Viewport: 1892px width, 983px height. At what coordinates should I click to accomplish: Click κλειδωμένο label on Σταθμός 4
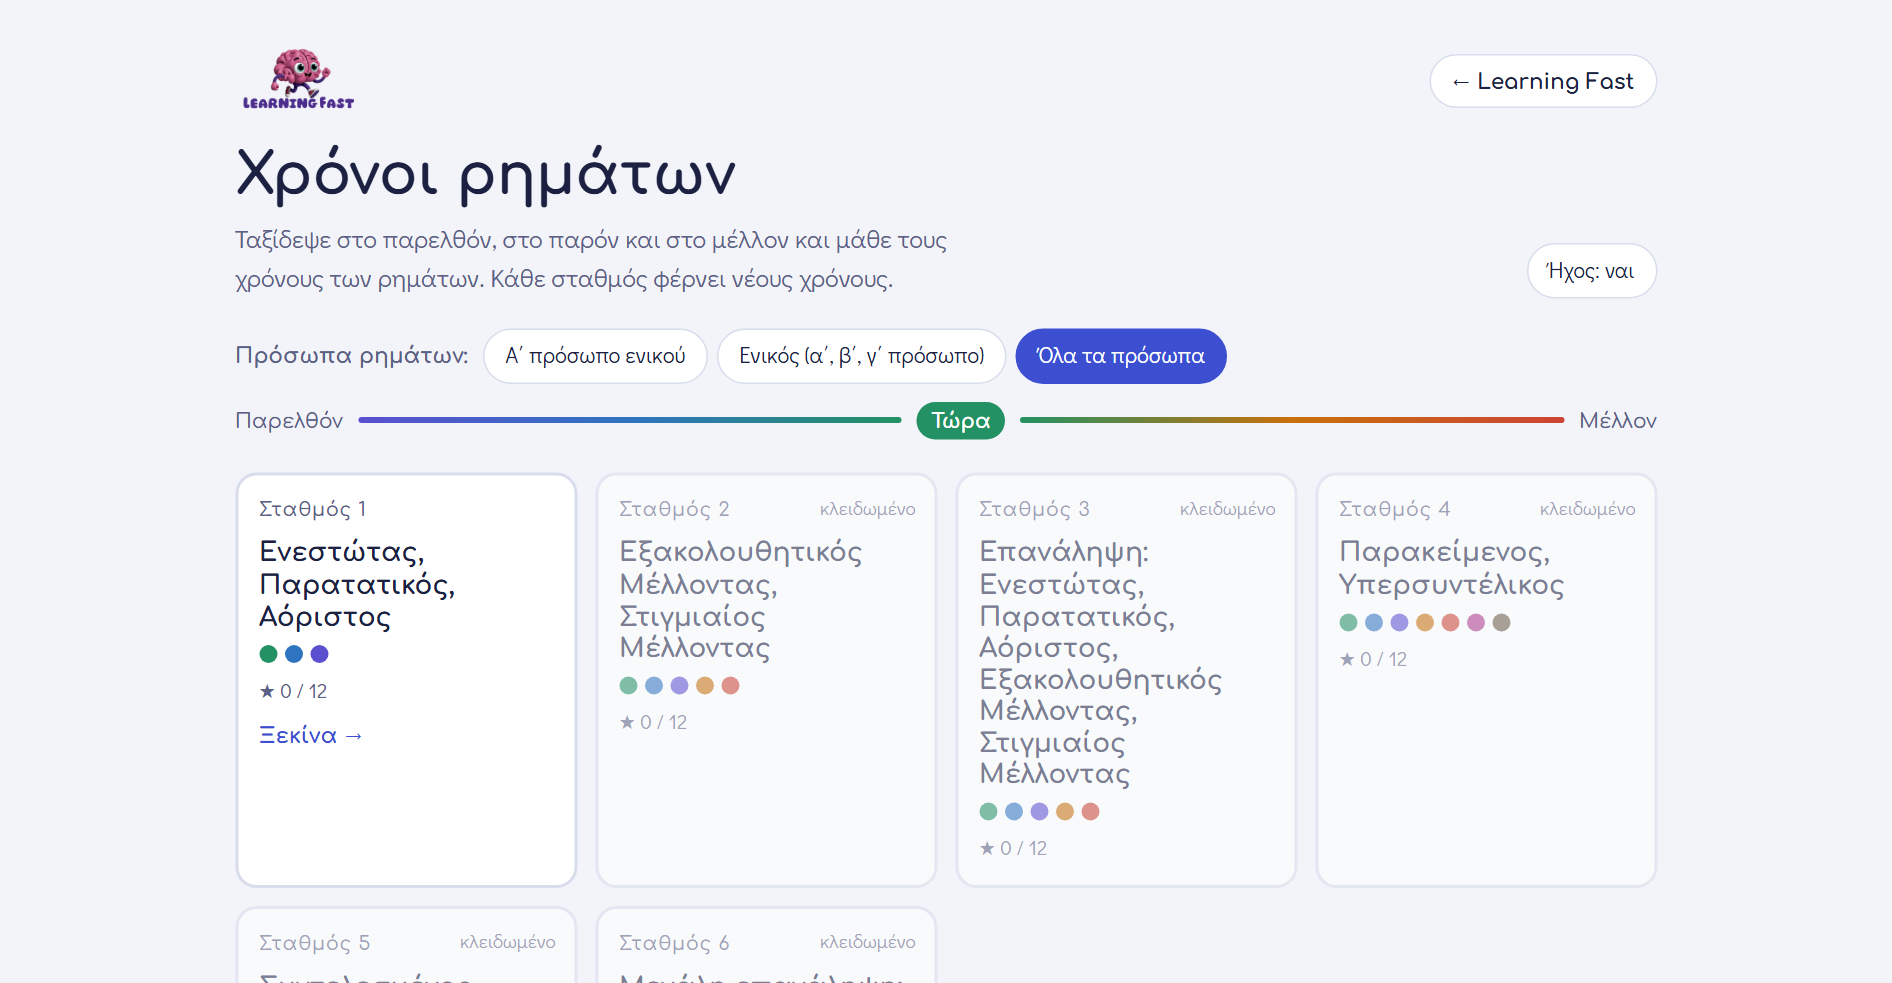coord(1587,509)
